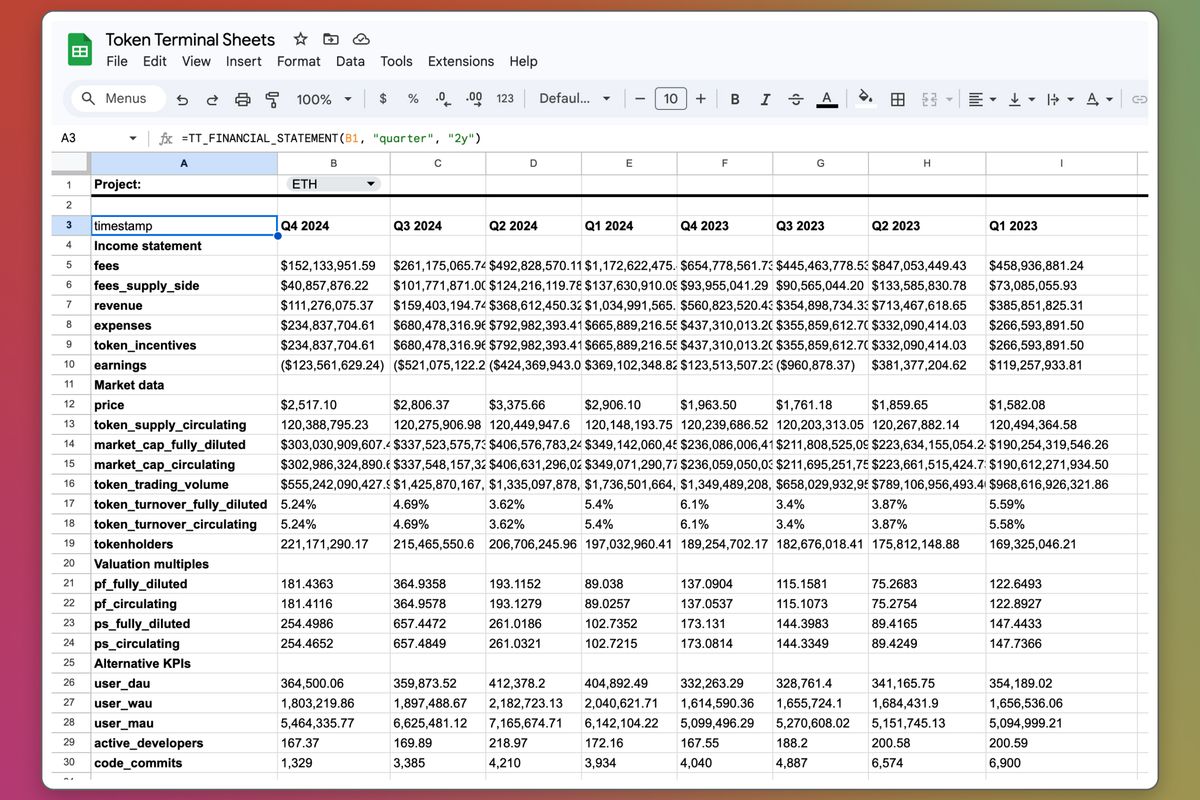Open the Insert menu

click(244, 61)
